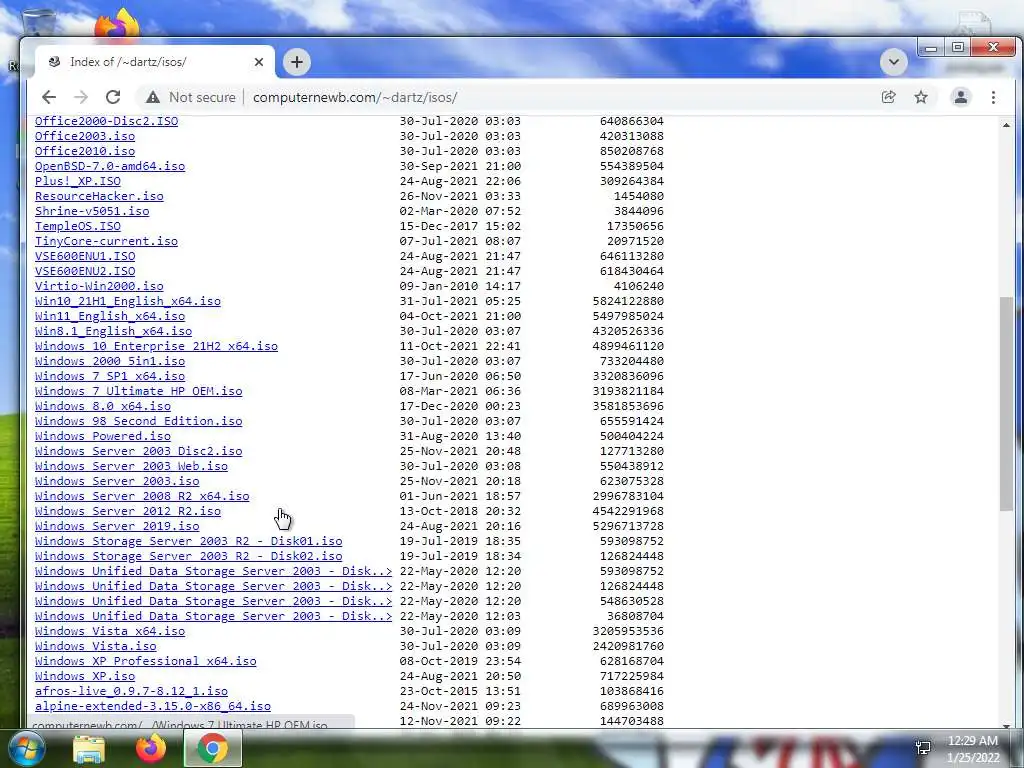Click Windows Server 2003 Disc2.iso link
1024x768 pixels.
point(138,451)
